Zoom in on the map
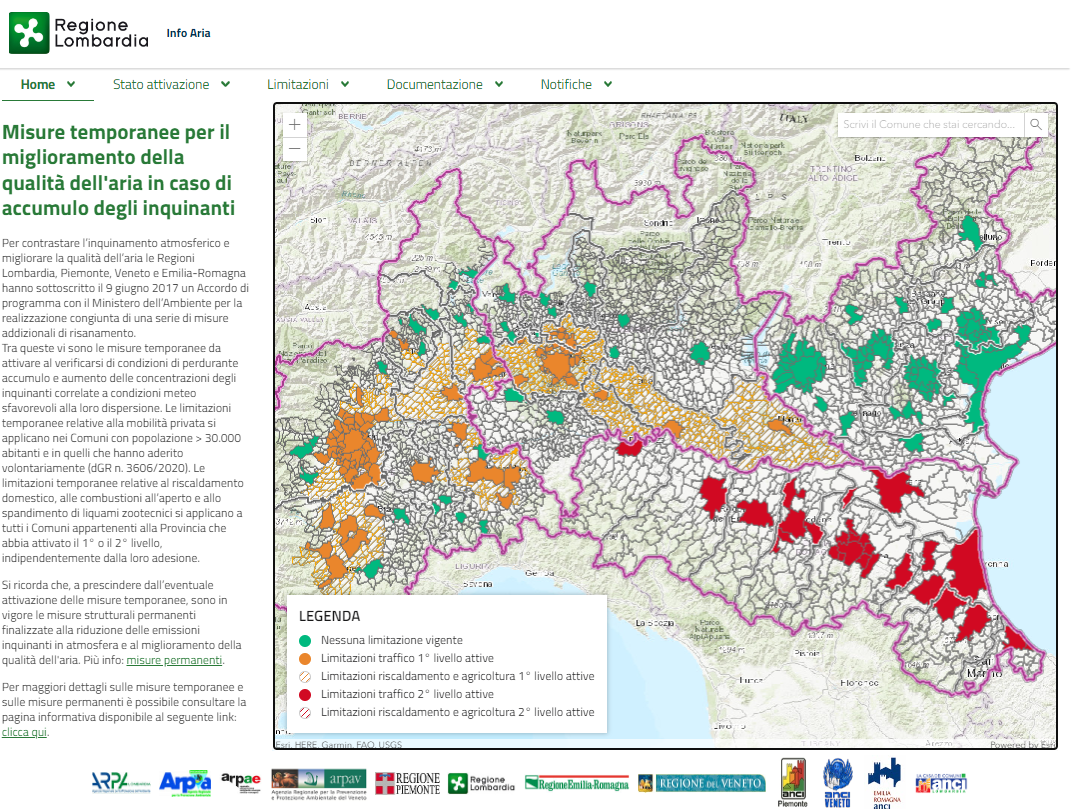Viewport: 1073px width, 809px height. coord(294,125)
